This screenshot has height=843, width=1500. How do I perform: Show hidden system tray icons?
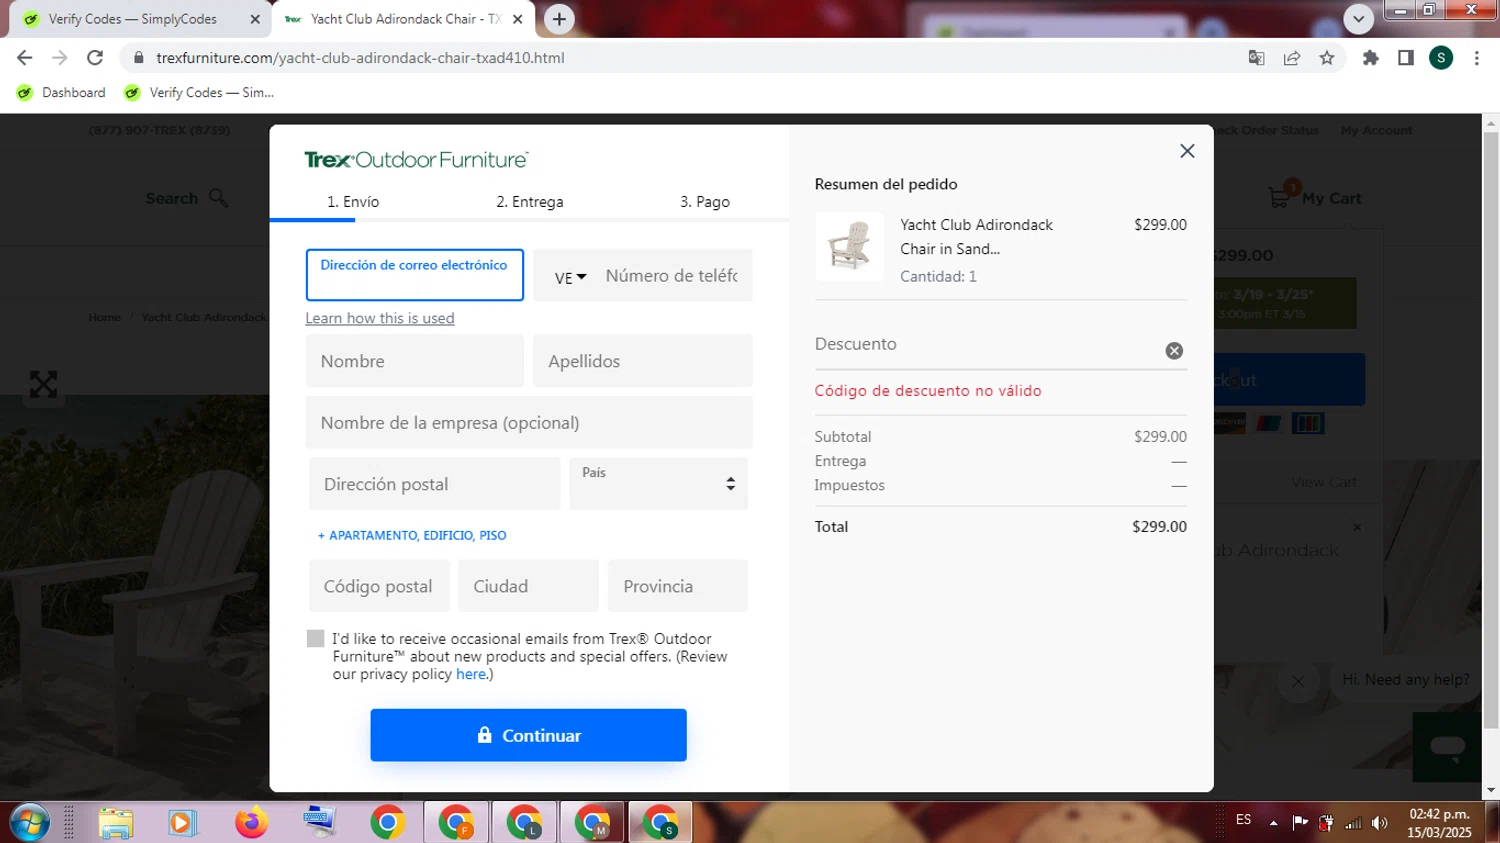[1273, 823]
